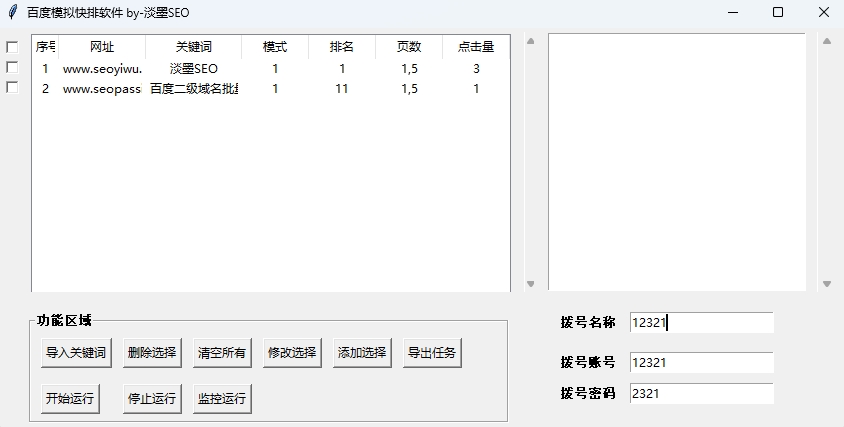Click the 修改选择 button
The height and width of the screenshot is (427, 844).
292,353
